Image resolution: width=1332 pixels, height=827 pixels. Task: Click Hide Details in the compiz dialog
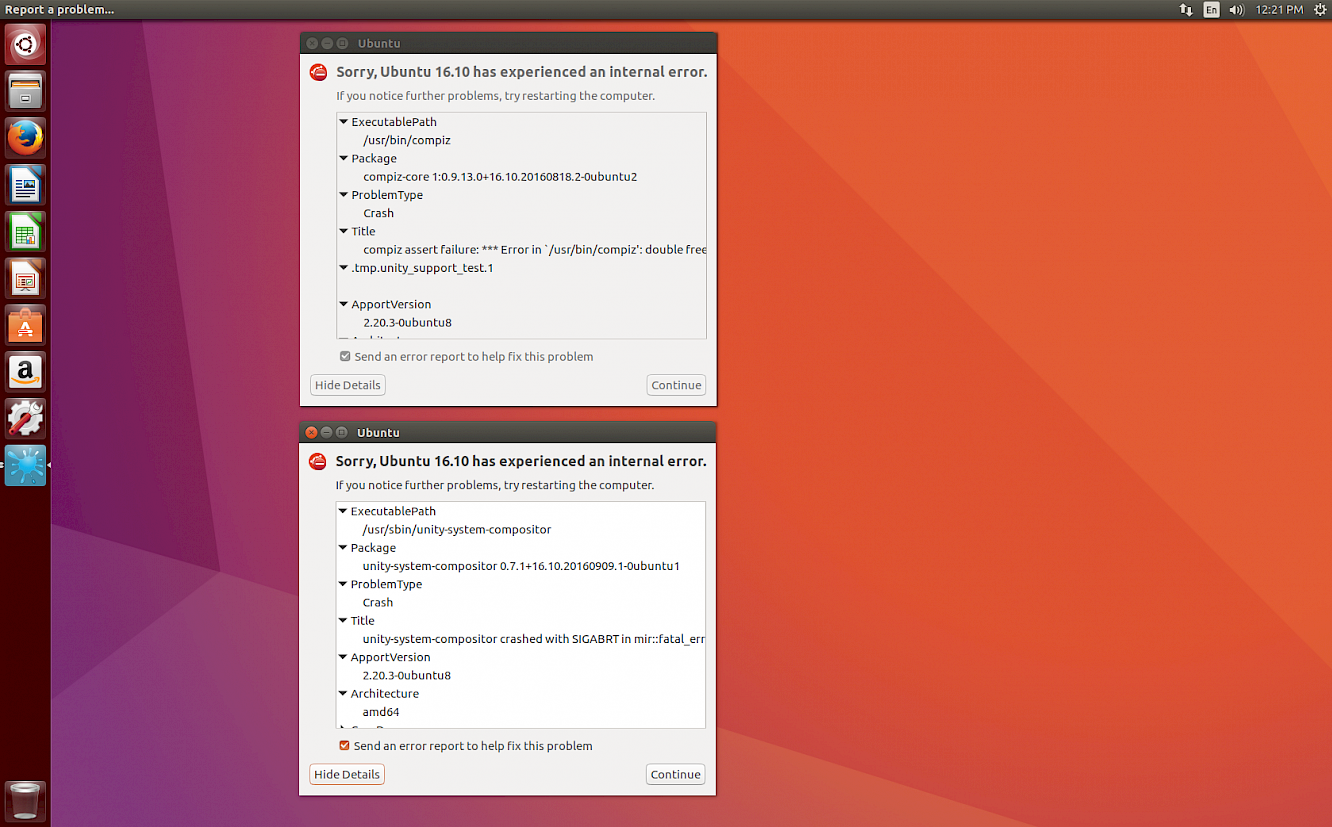coord(347,385)
